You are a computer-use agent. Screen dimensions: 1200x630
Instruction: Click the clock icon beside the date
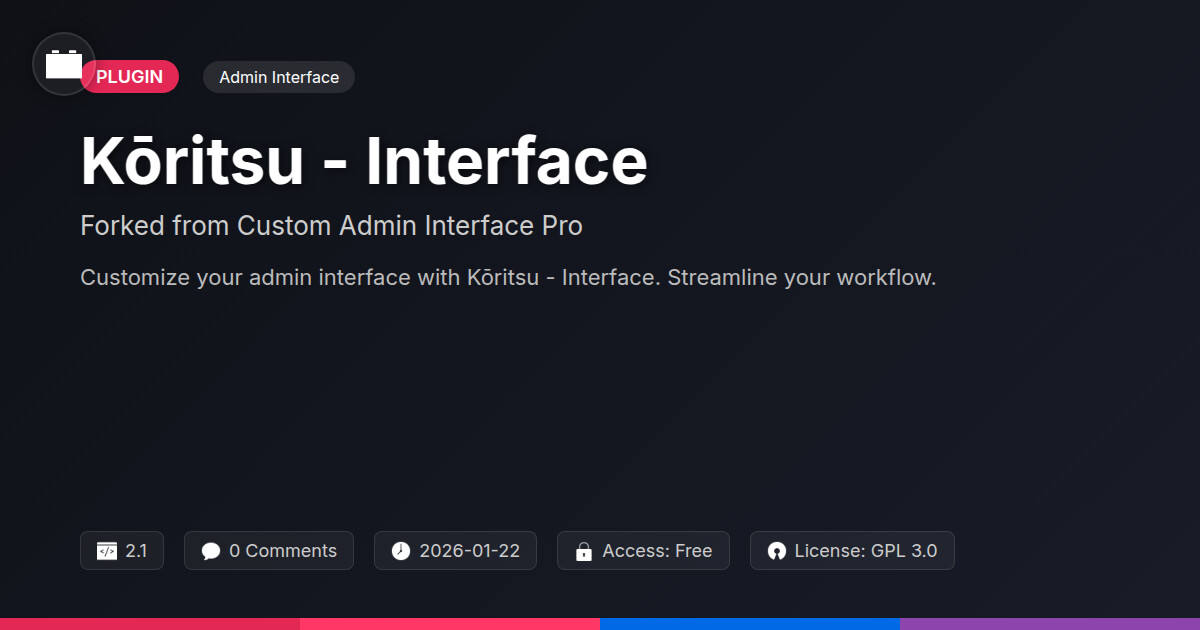(401, 551)
